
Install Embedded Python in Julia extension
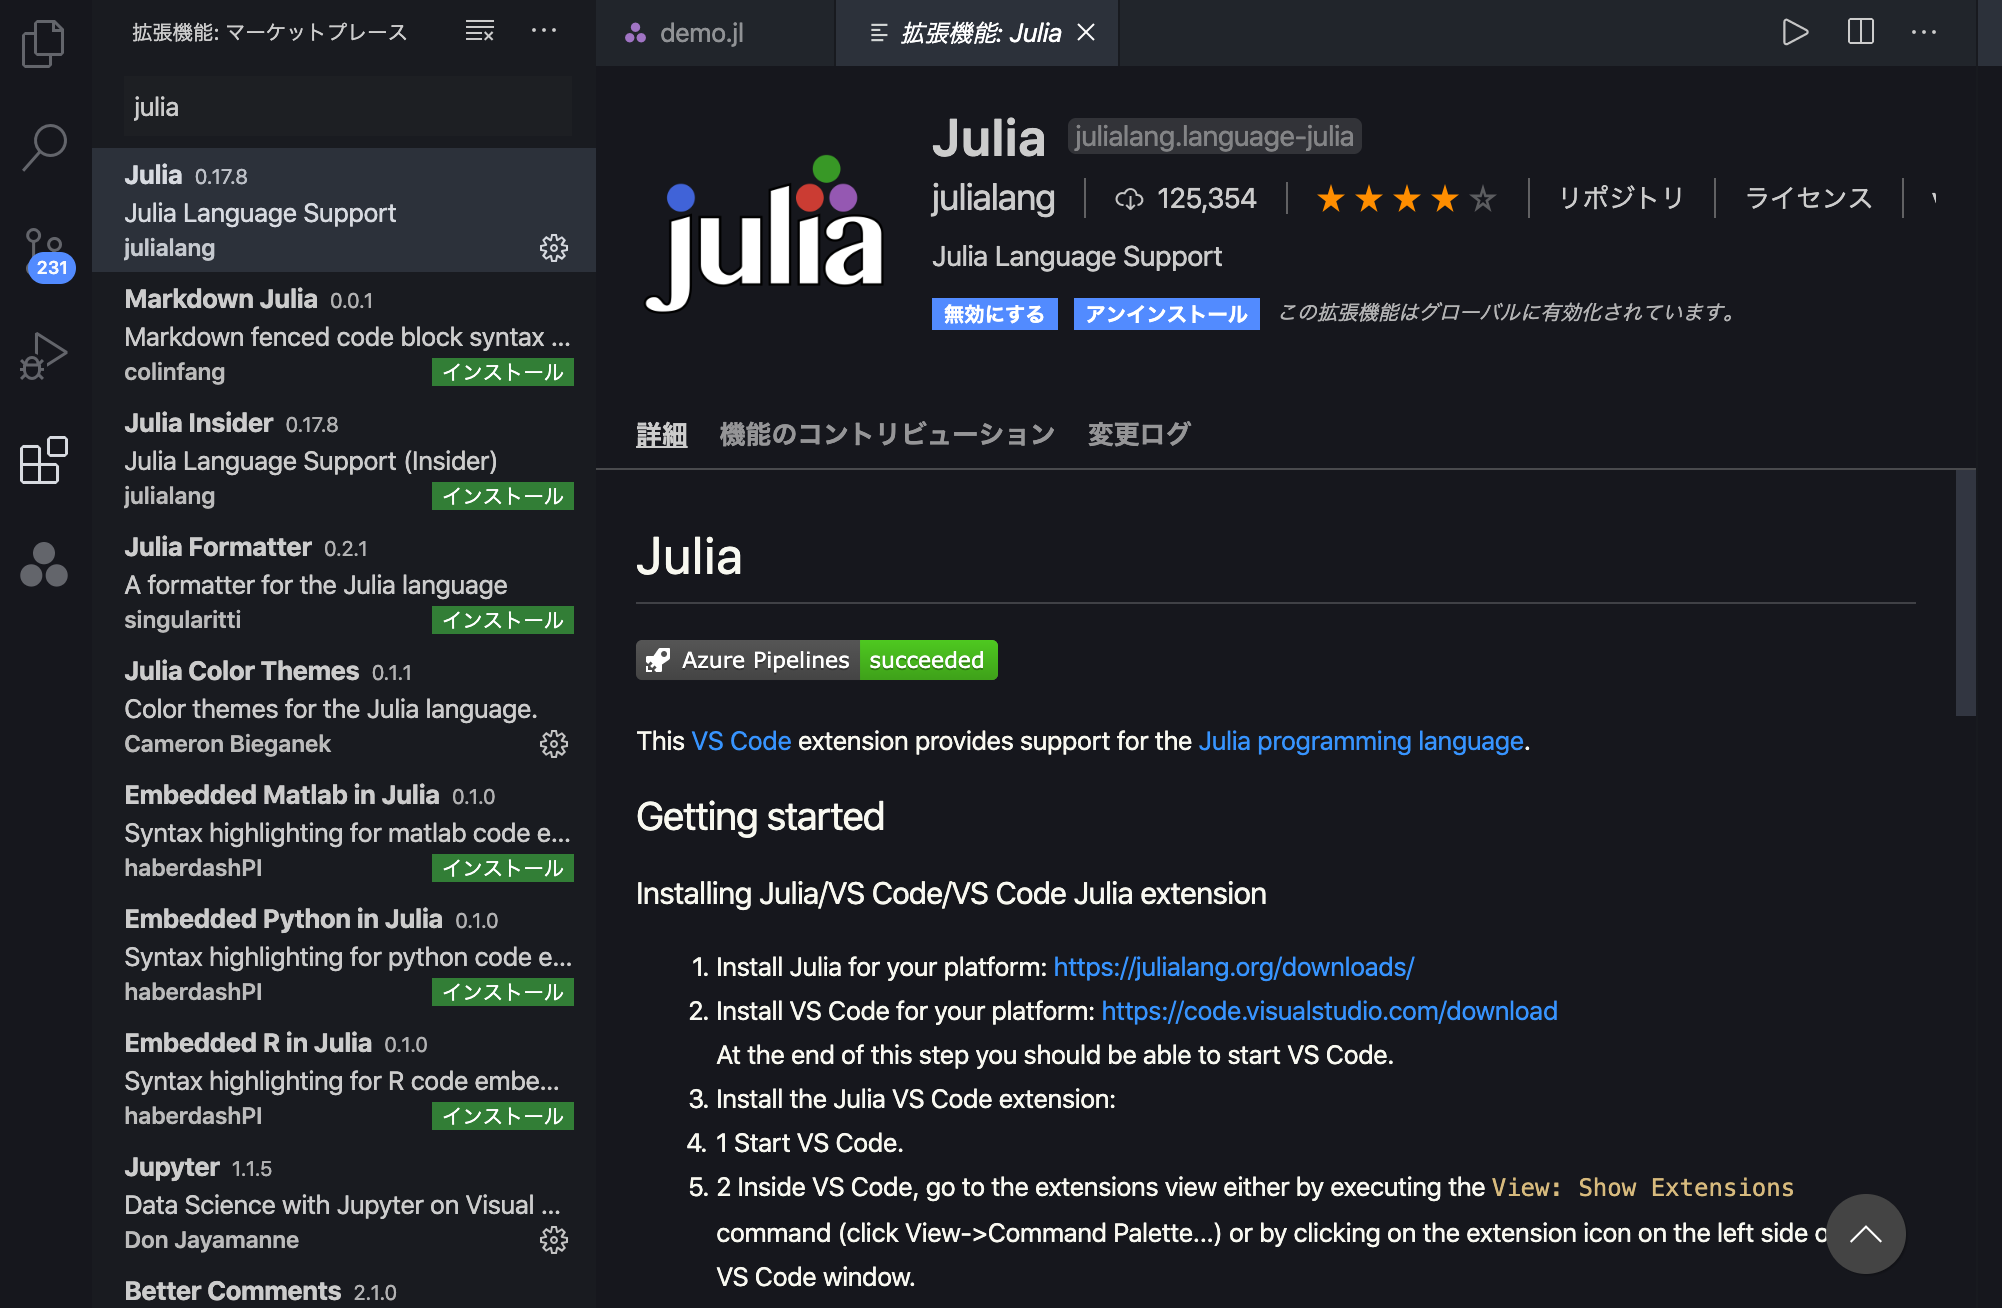click(x=503, y=992)
